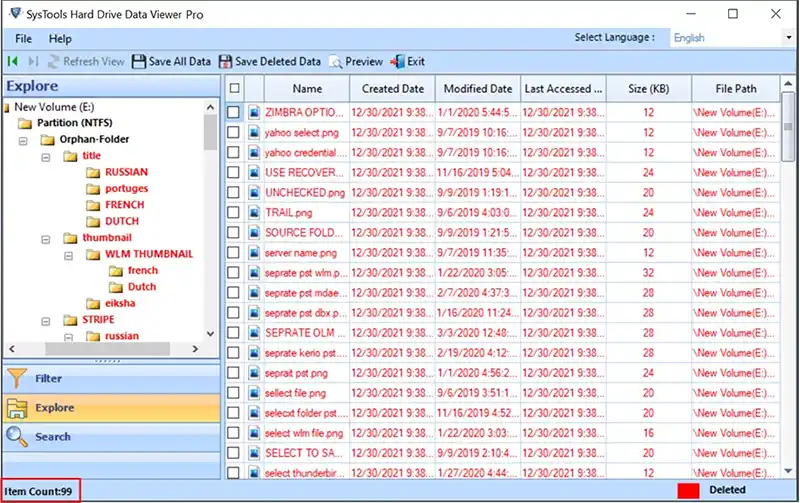Collapse the title folder node

[x=46, y=157]
